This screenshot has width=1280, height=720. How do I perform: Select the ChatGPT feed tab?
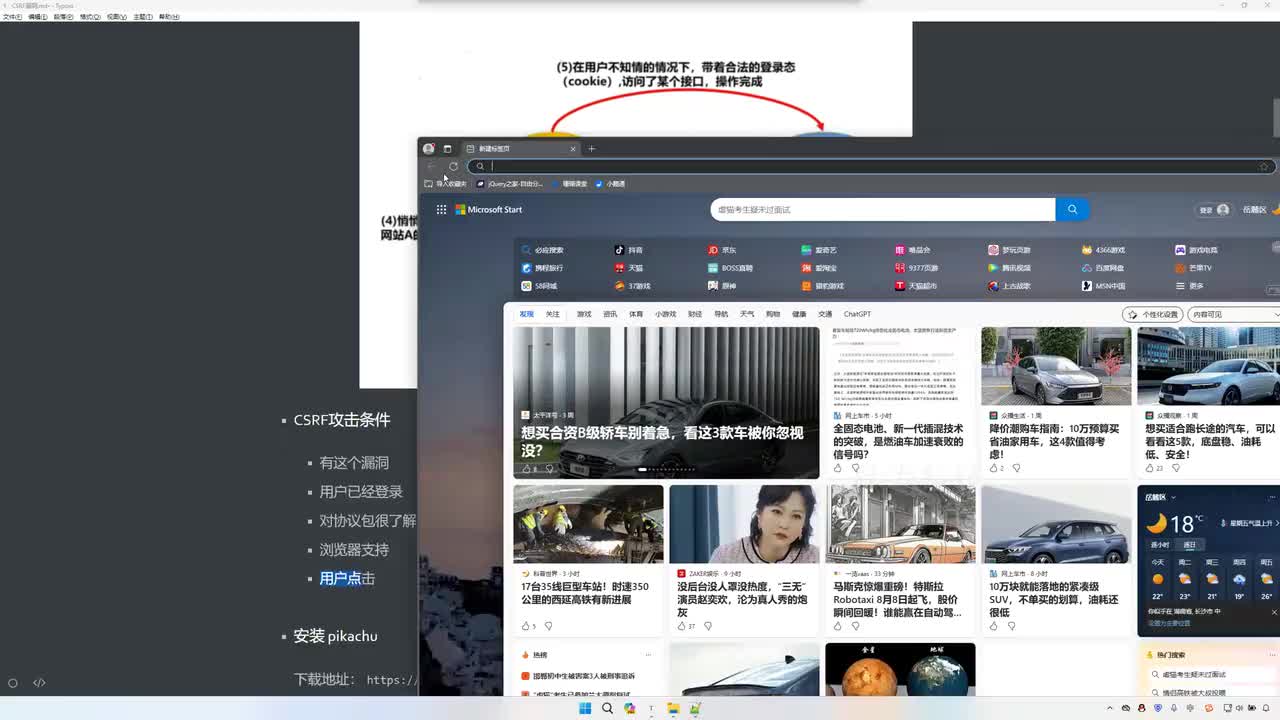pos(857,314)
